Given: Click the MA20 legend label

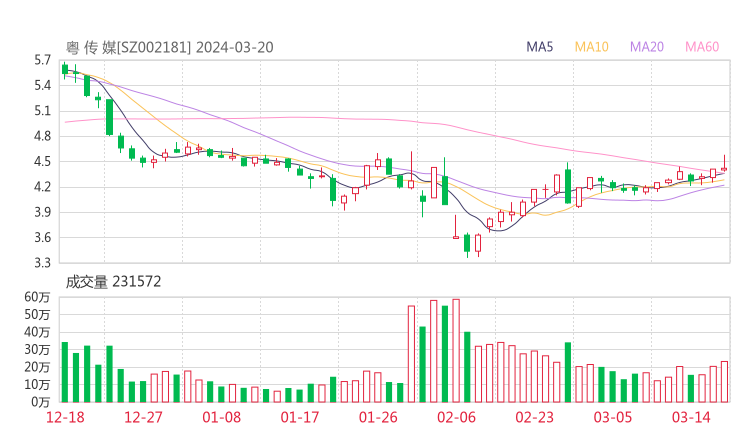Looking at the screenshot, I should (x=647, y=47).
